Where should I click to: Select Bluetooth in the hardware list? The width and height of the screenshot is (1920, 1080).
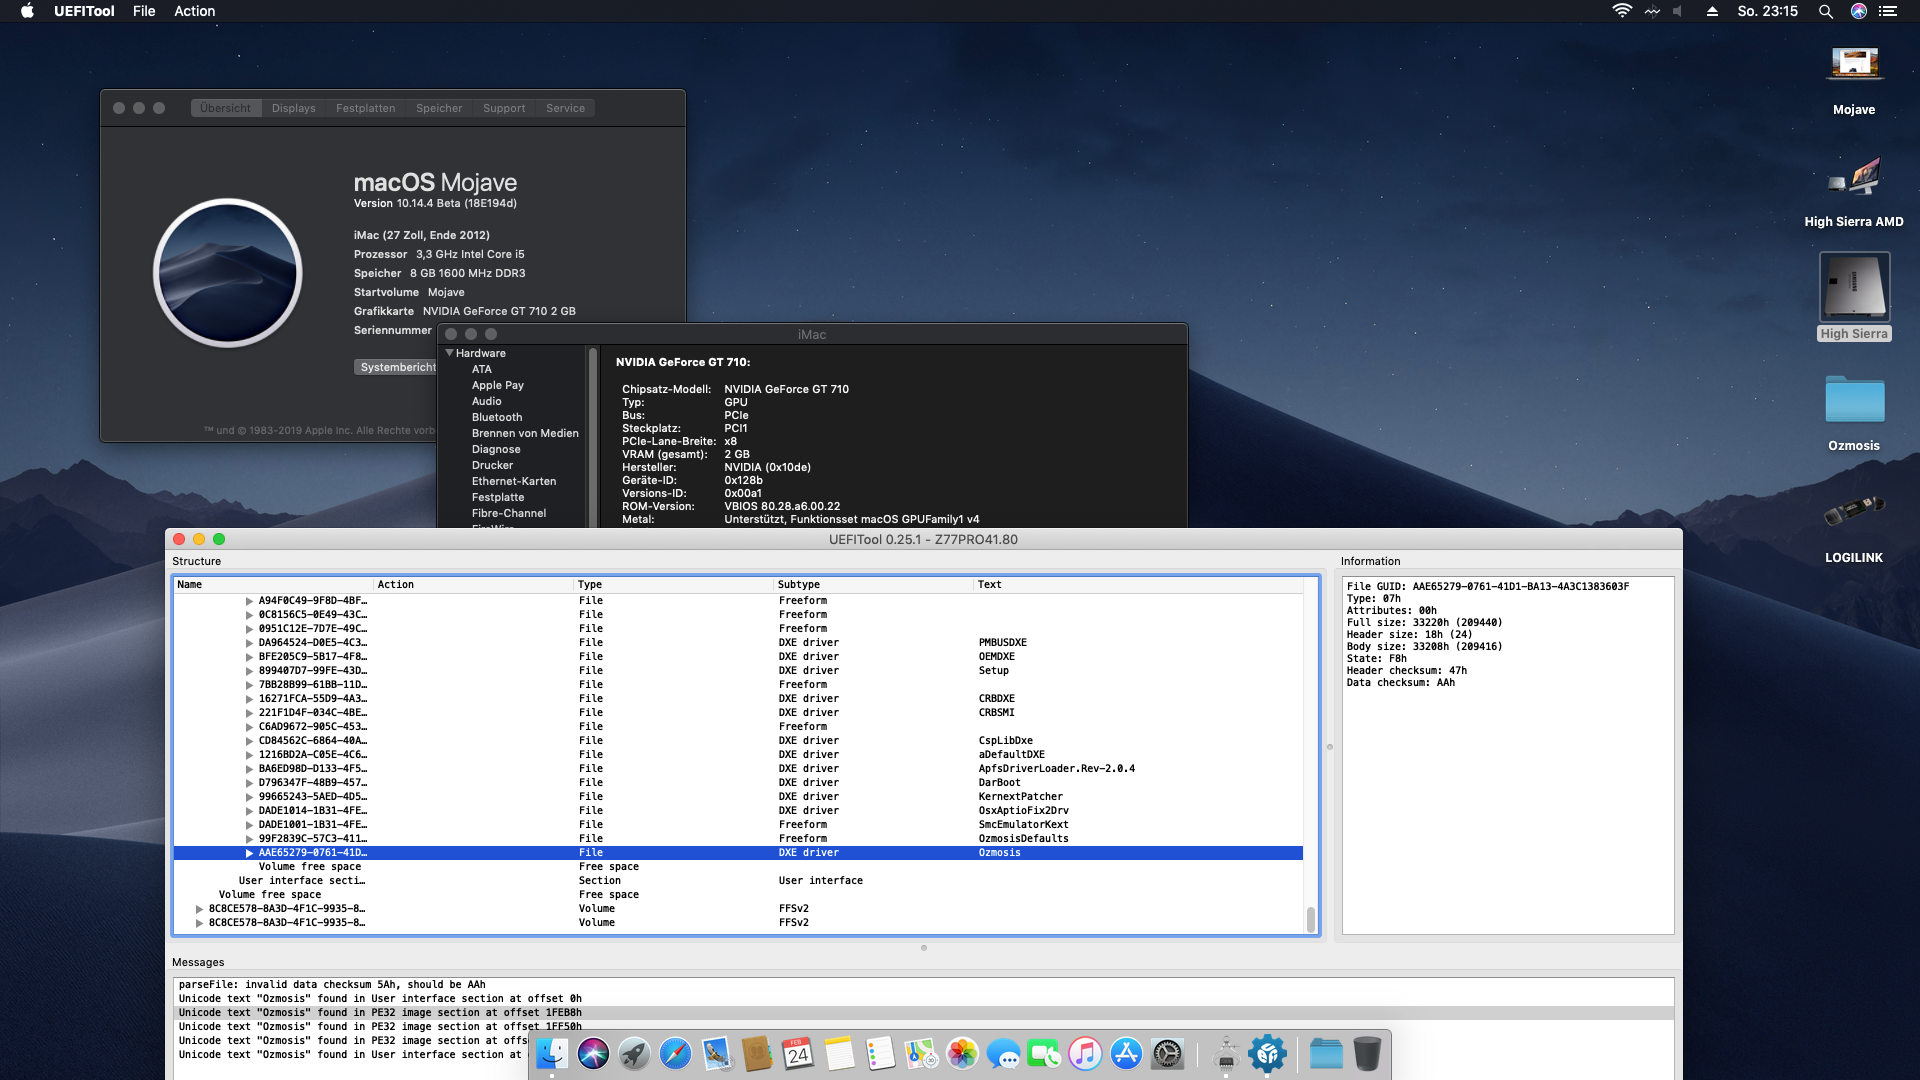(497, 417)
